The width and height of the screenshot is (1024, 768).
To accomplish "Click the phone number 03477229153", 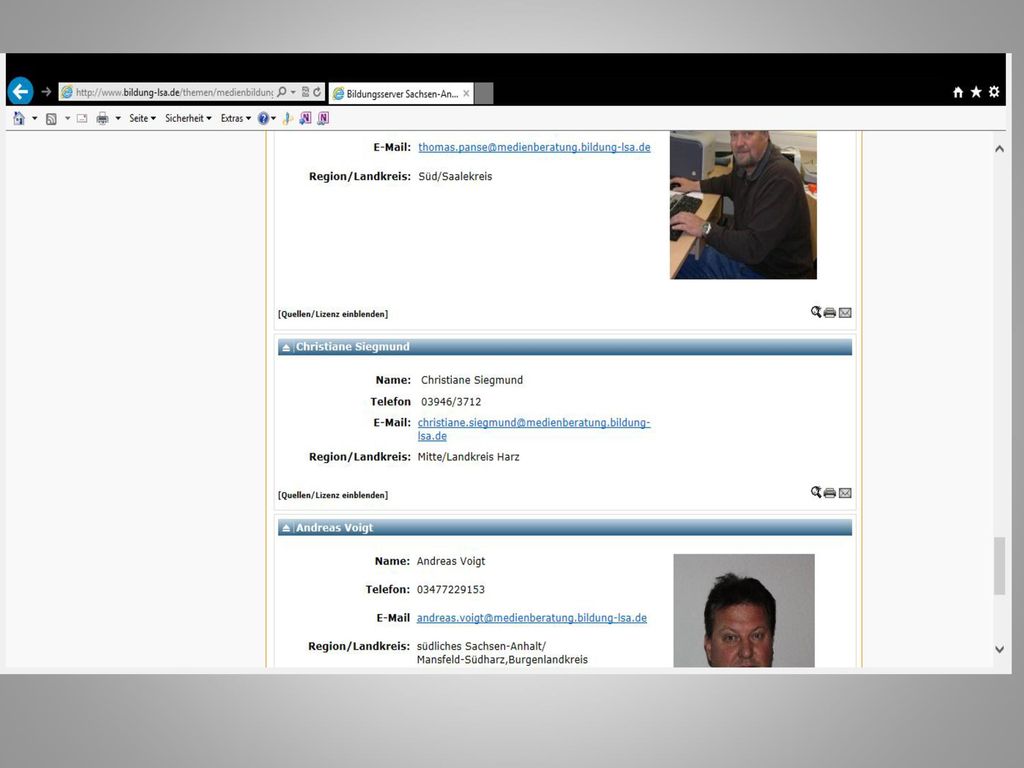I will 451,590.
